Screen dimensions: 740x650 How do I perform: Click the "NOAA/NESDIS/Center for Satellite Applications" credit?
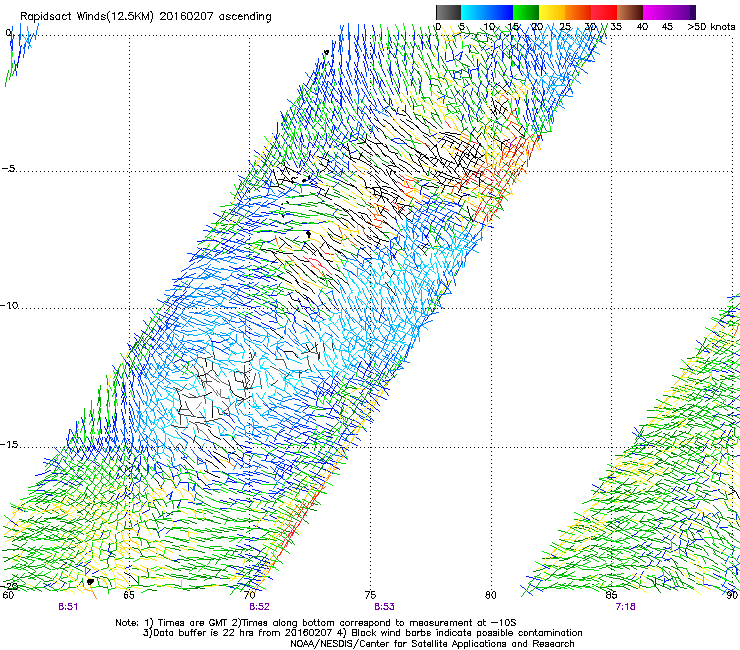coord(432,644)
